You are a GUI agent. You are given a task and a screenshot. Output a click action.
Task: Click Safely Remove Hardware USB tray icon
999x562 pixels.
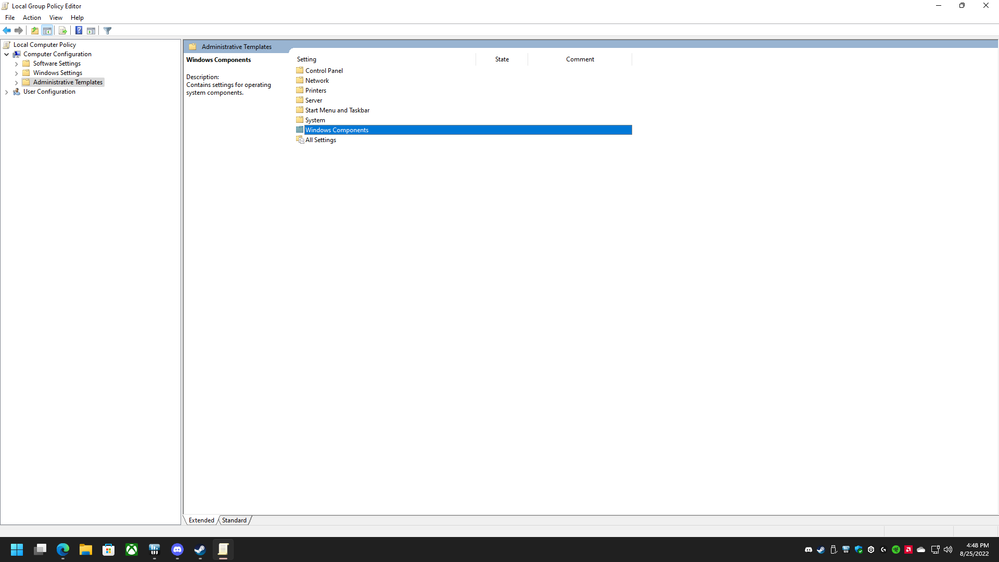coord(833,550)
